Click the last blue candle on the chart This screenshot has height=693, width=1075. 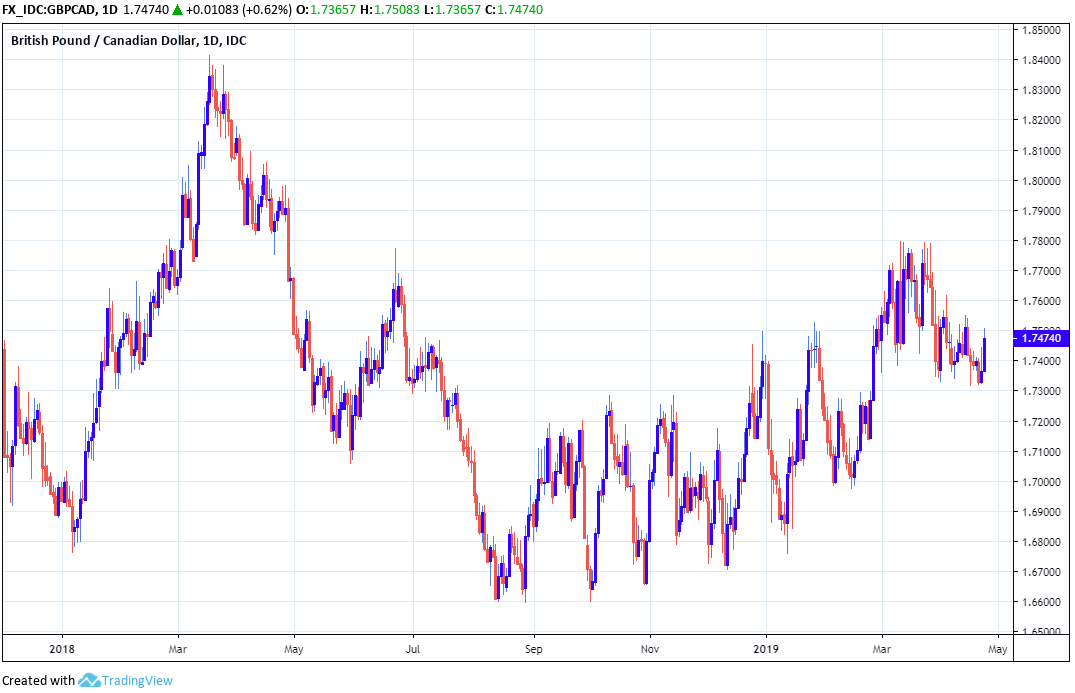[986, 354]
